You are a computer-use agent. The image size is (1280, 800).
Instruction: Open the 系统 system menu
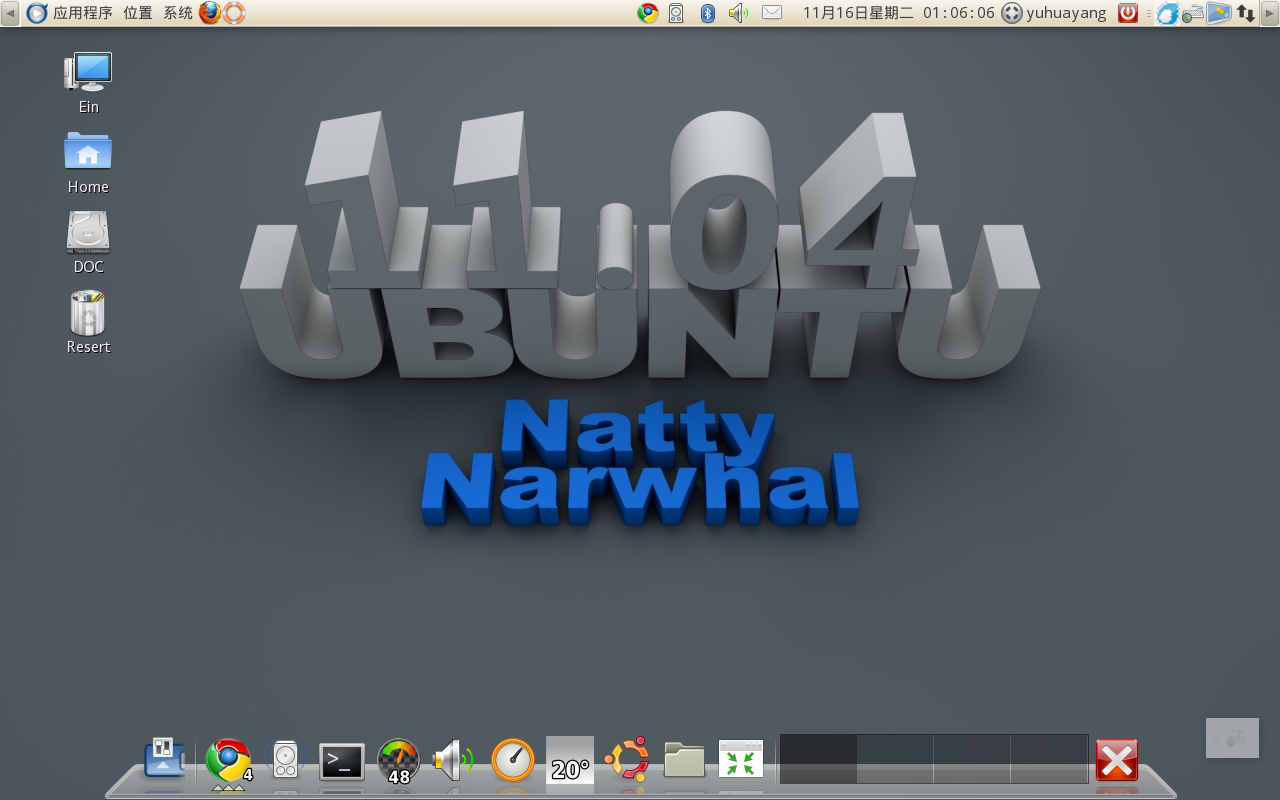point(178,13)
